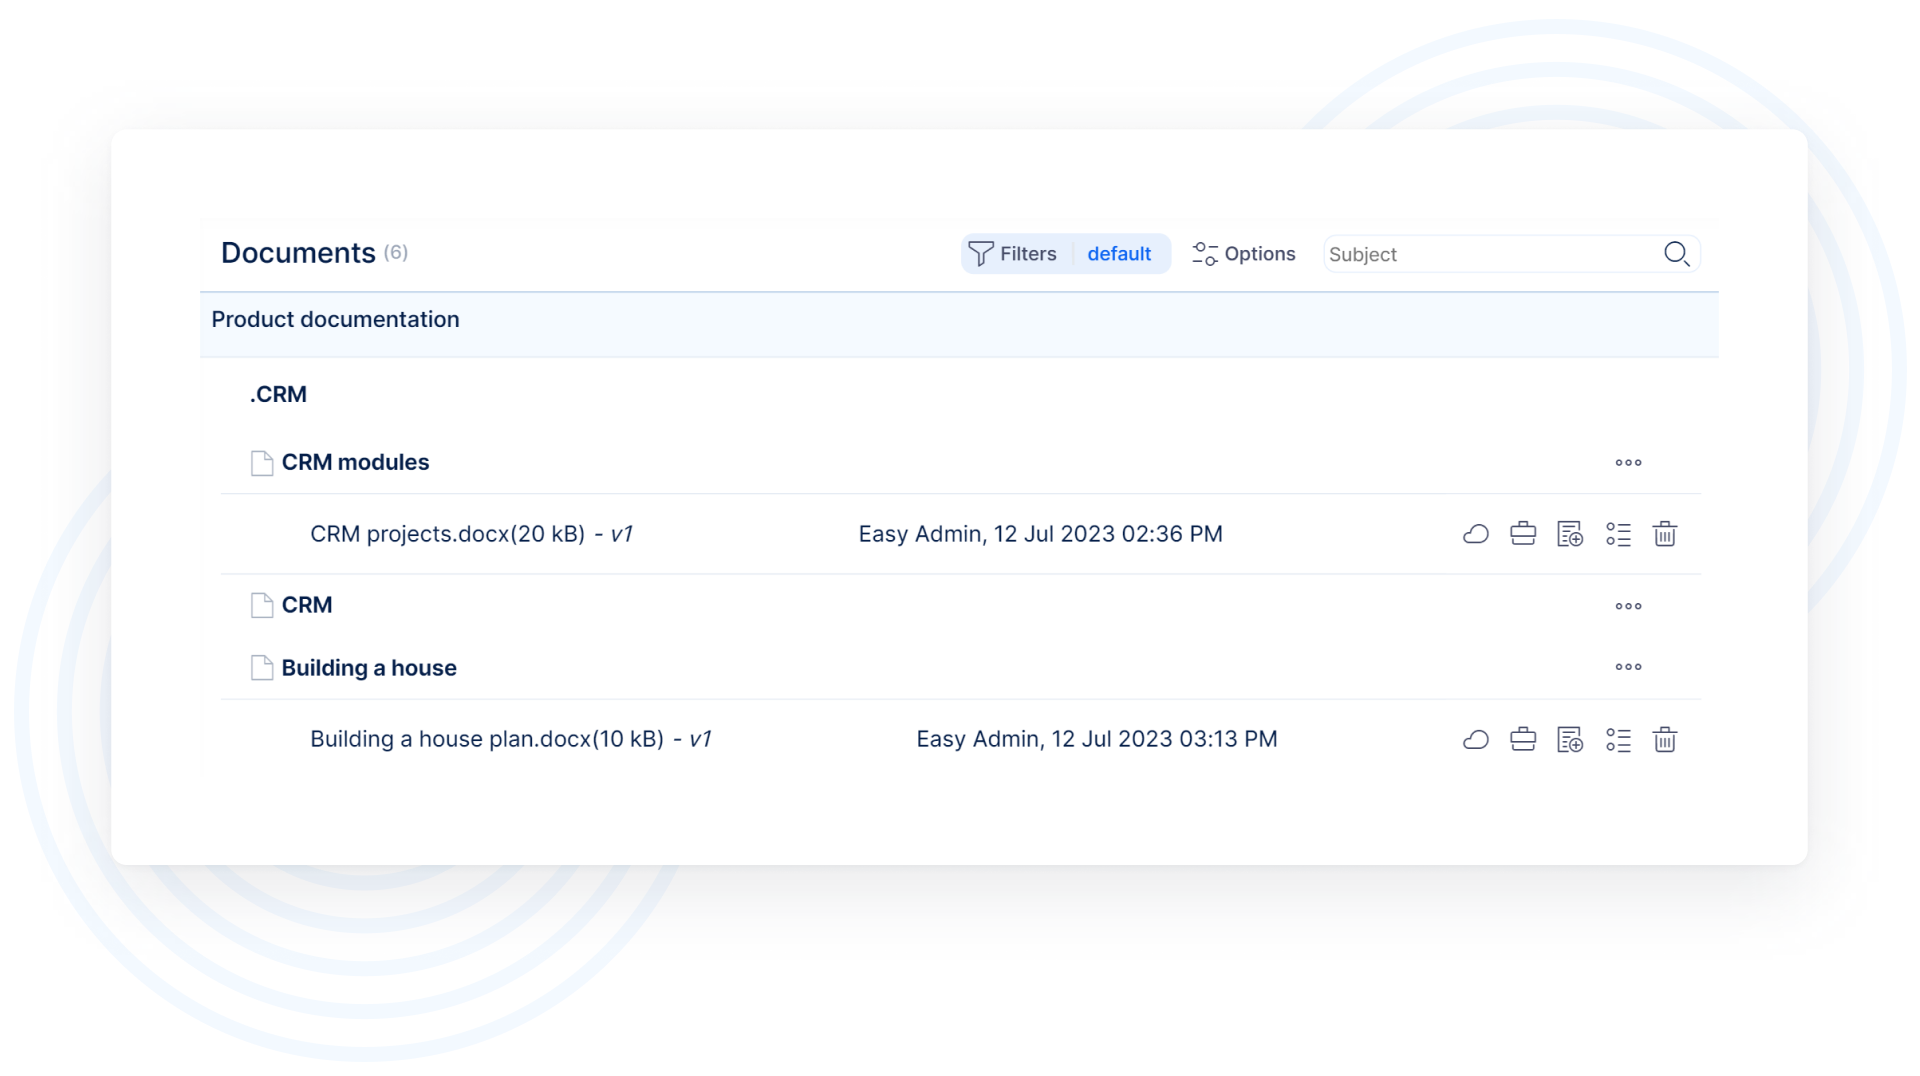Open the three-dot menu for CRM document
The height and width of the screenshot is (1076, 1920).
point(1628,606)
